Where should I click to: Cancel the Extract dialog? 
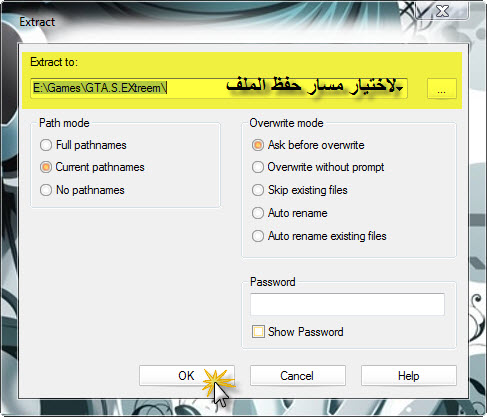point(298,376)
